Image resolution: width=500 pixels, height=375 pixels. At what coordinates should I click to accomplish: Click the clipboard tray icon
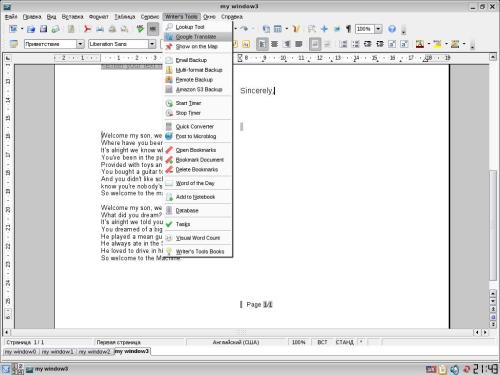[443, 369]
